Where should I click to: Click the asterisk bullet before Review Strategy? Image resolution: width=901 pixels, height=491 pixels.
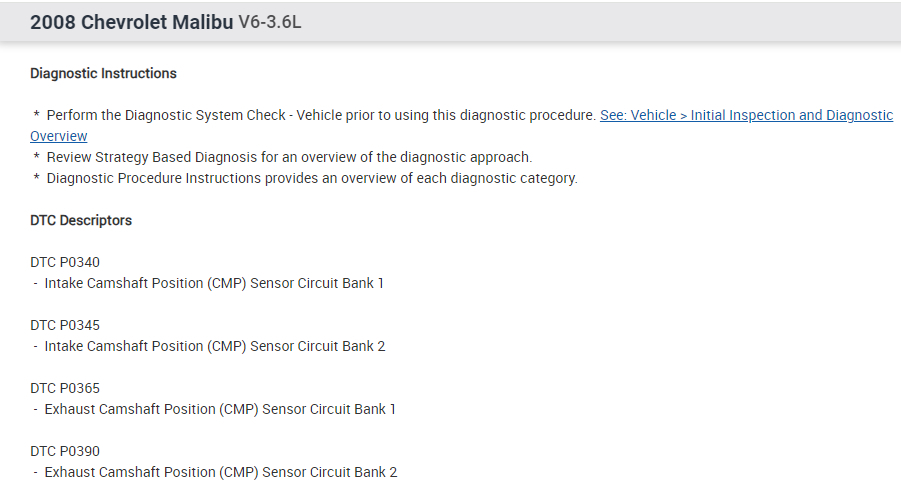36,157
